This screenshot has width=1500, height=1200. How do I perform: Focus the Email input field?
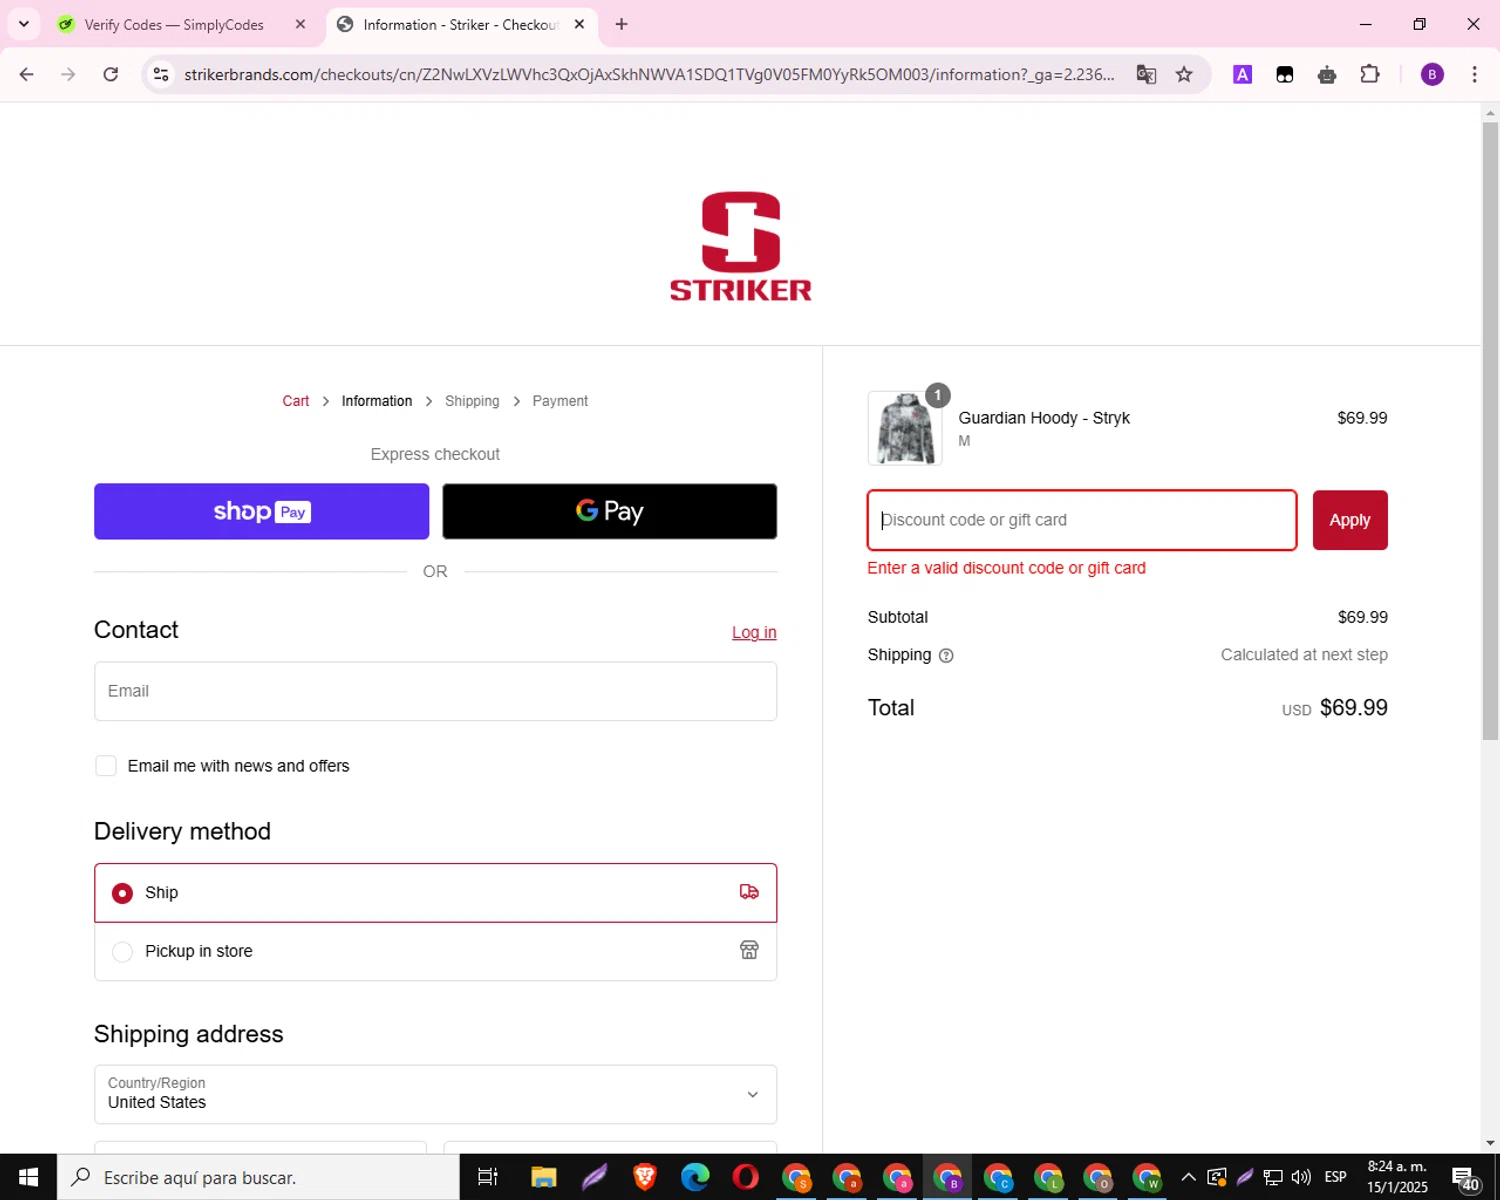[435, 691]
